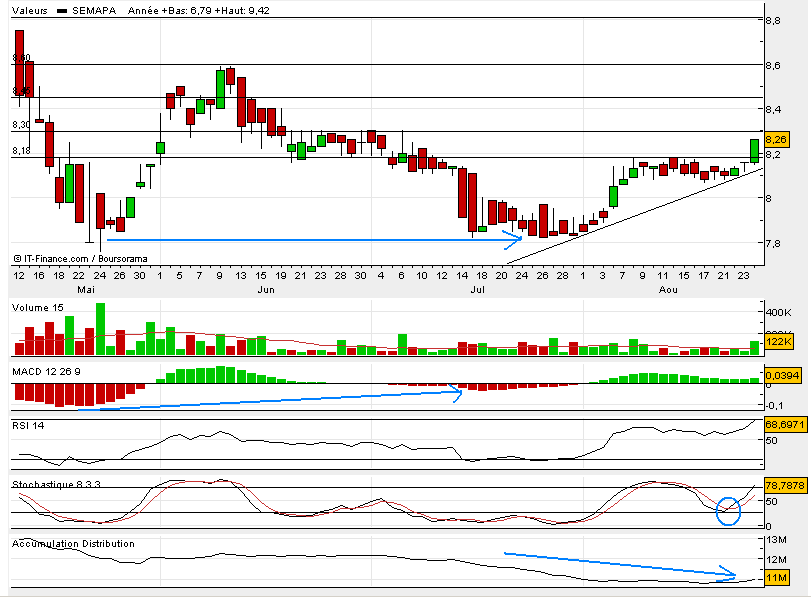Click the 50 label on the Stochastique axis
The width and height of the screenshot is (811, 597).
[x=772, y=501]
